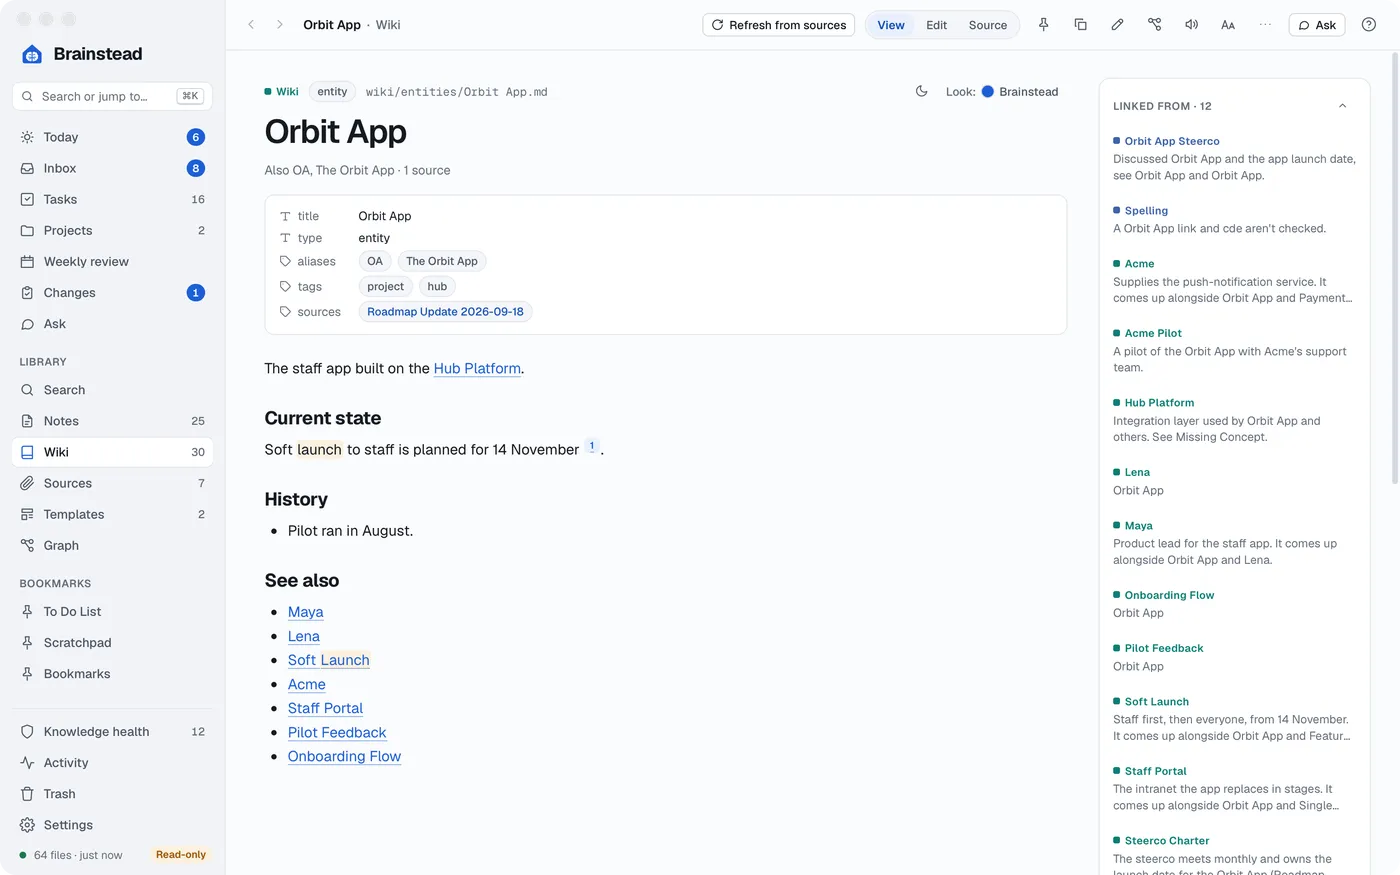Screen dimensions: 1400x875
Task: Open Staff Portal link under See also
Action: pyautogui.click(x=325, y=708)
